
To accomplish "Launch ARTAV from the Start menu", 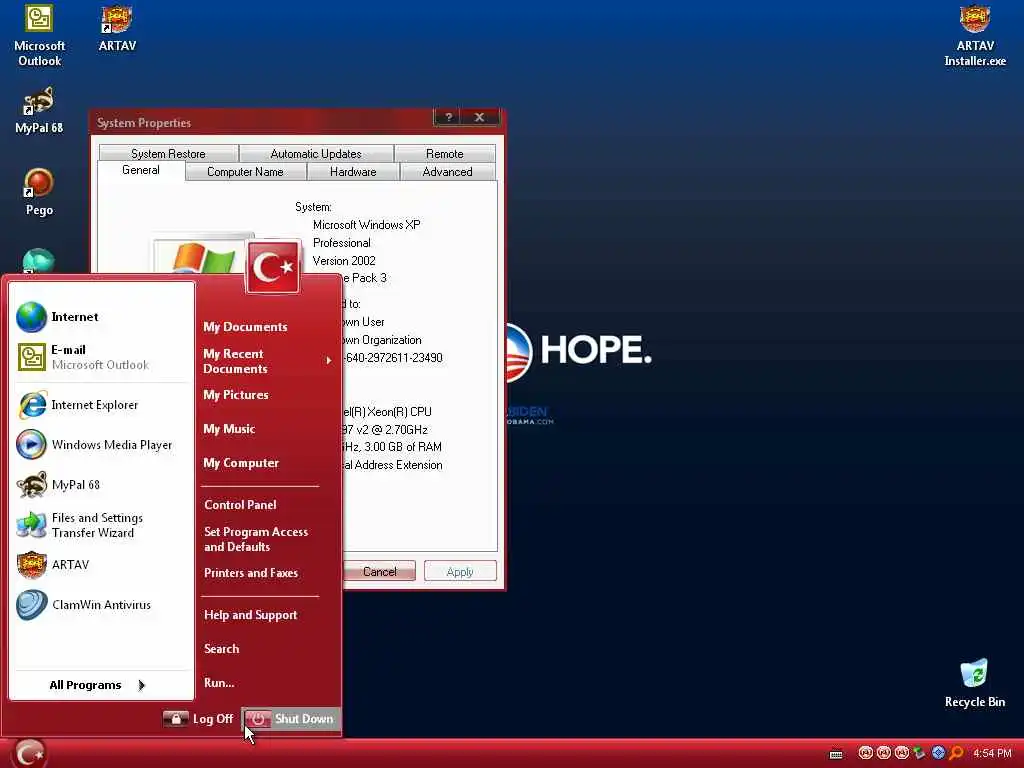I will coord(101,565).
